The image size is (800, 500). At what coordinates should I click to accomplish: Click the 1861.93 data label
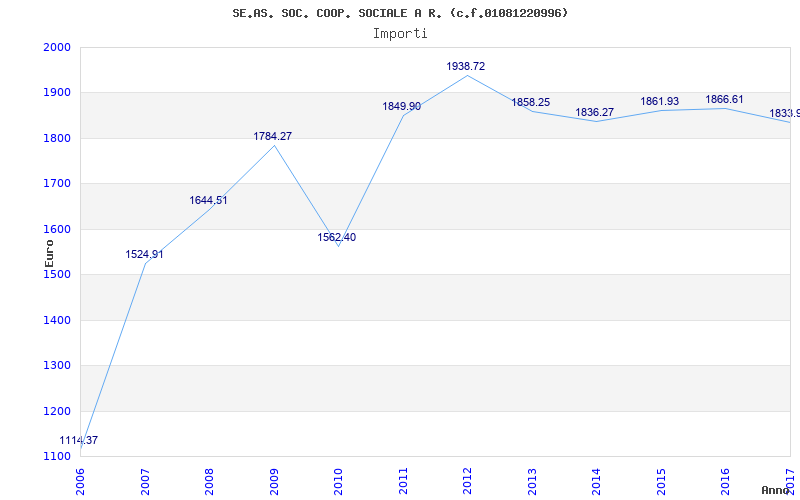click(x=660, y=101)
